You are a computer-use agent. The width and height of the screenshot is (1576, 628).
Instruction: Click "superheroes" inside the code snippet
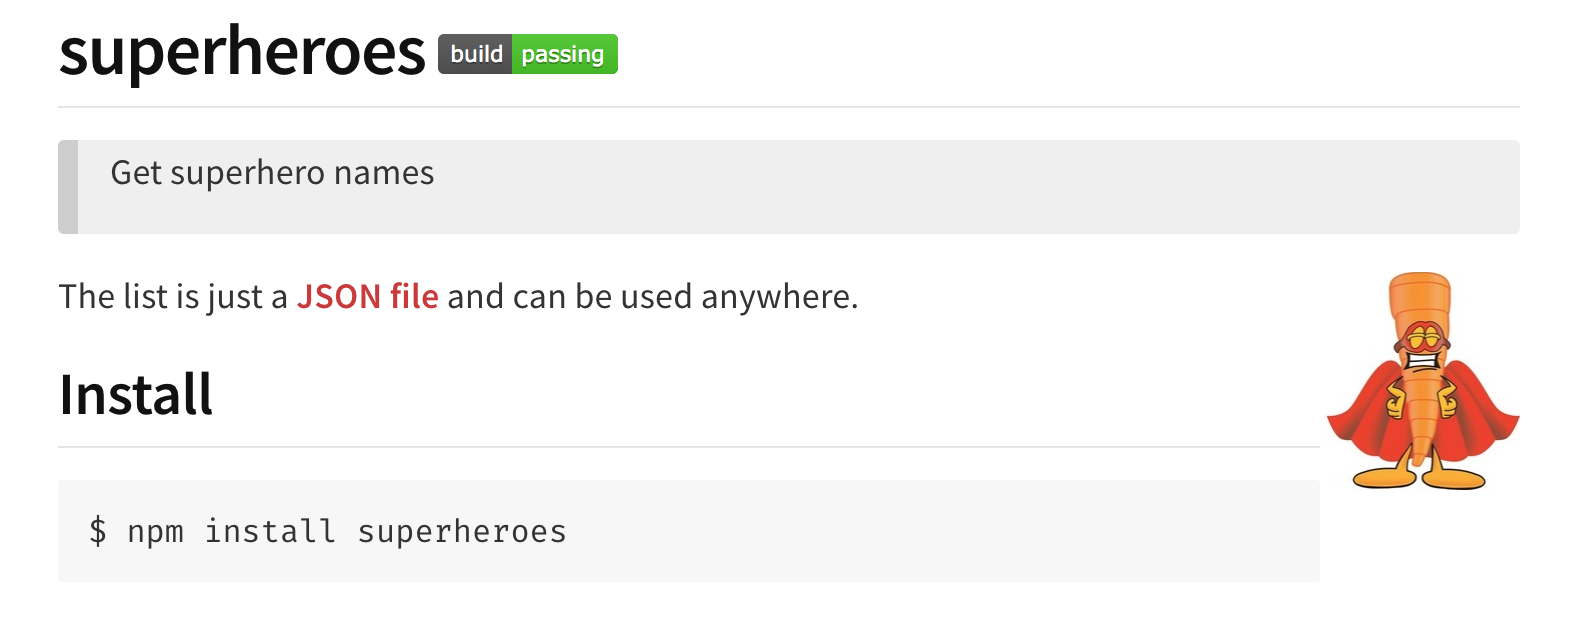(462, 532)
